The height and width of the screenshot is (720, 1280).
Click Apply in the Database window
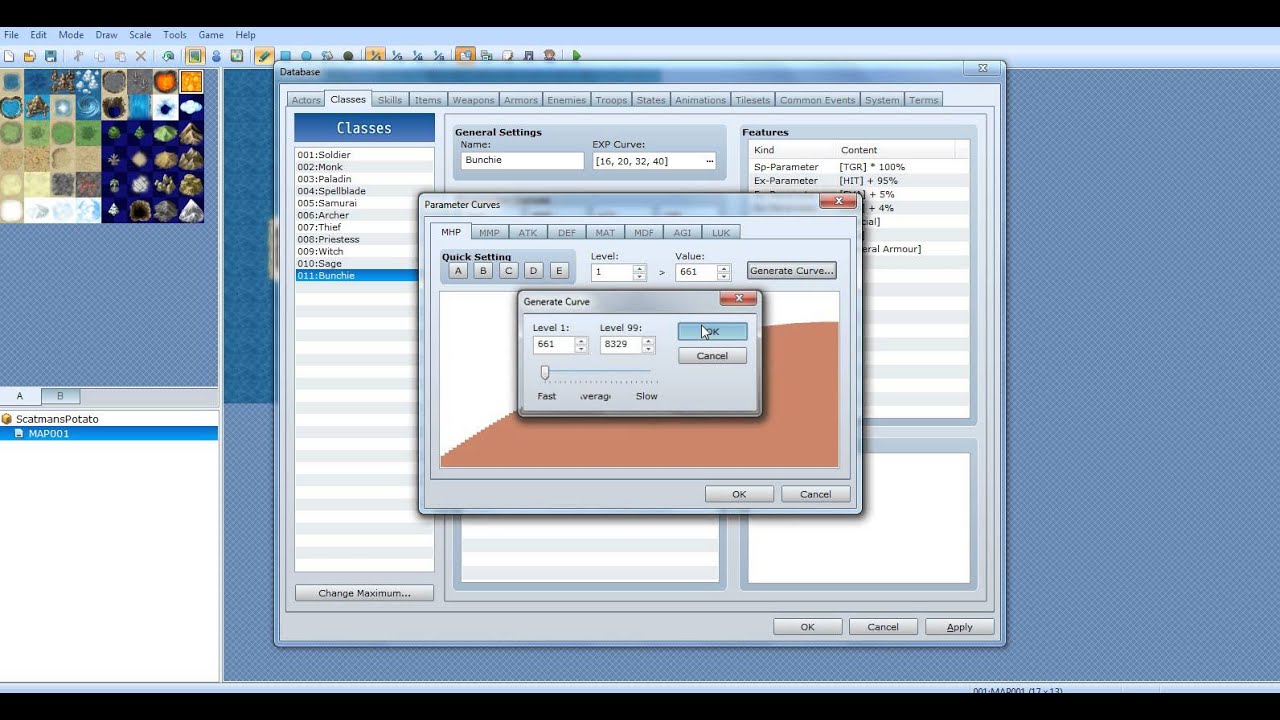(x=959, y=627)
